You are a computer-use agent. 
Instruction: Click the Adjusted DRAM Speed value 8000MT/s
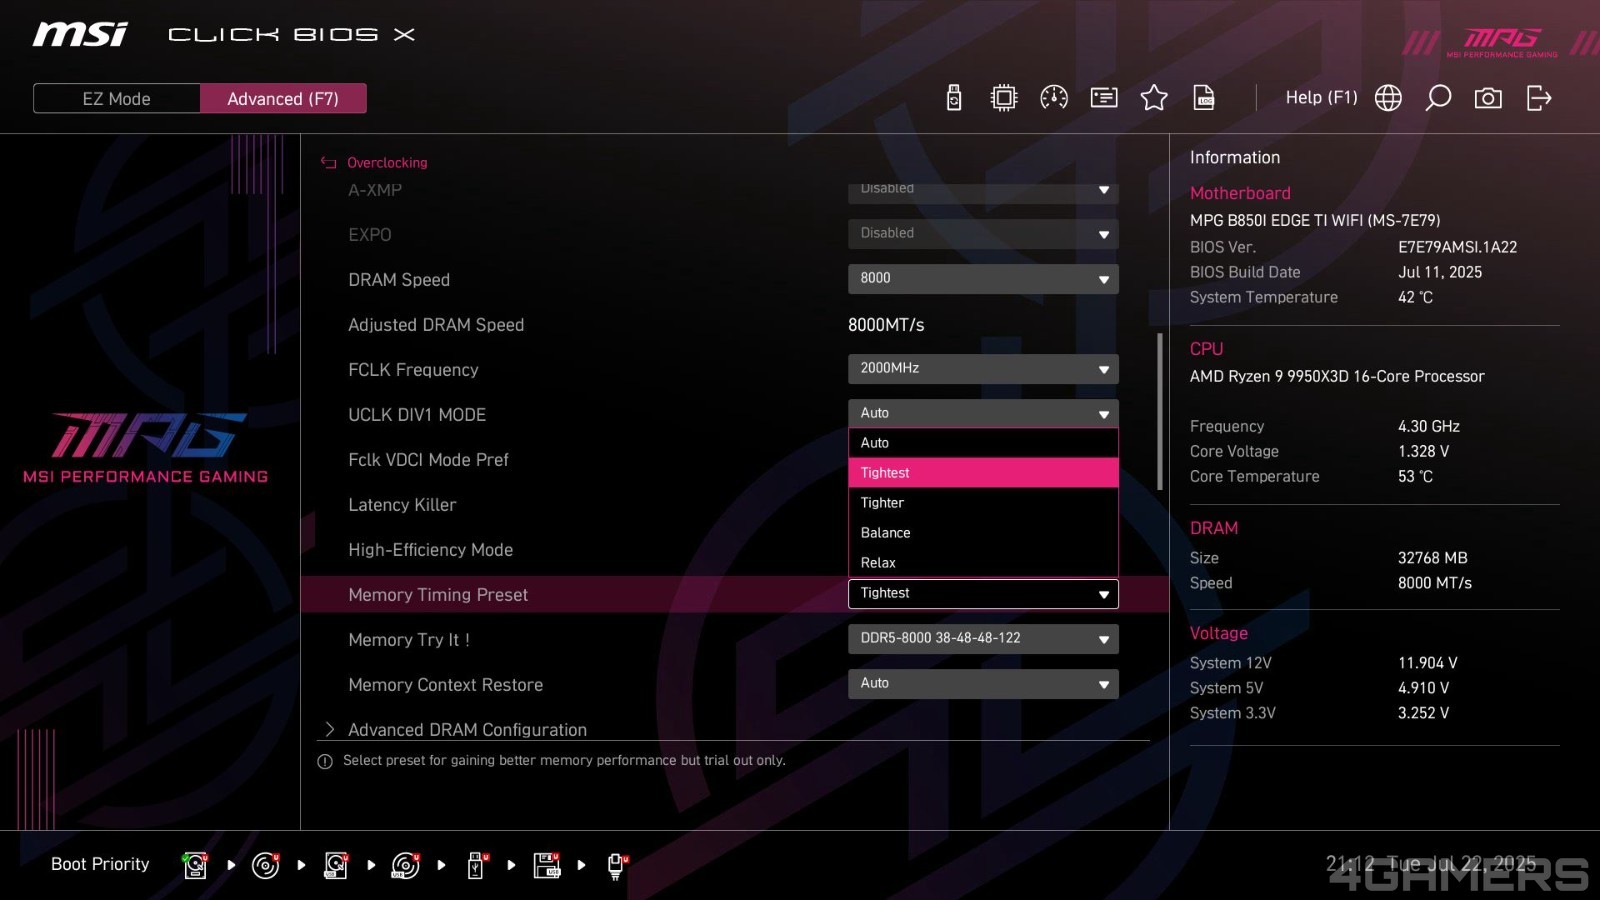tap(886, 325)
